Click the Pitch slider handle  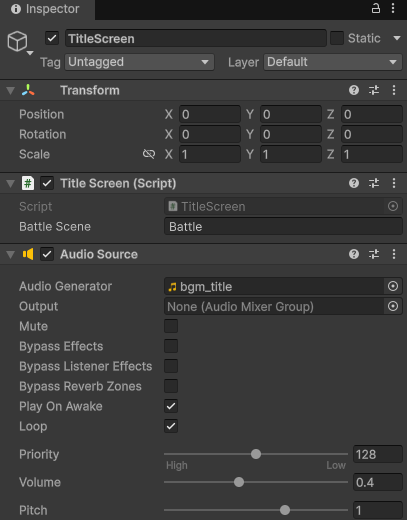coord(285,510)
